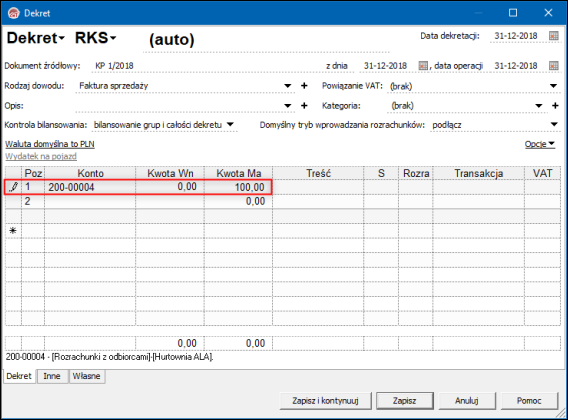Expand Domyślny tryb wprowadzania rozrachunków dropdown
The width and height of the screenshot is (568, 420).
(x=554, y=124)
